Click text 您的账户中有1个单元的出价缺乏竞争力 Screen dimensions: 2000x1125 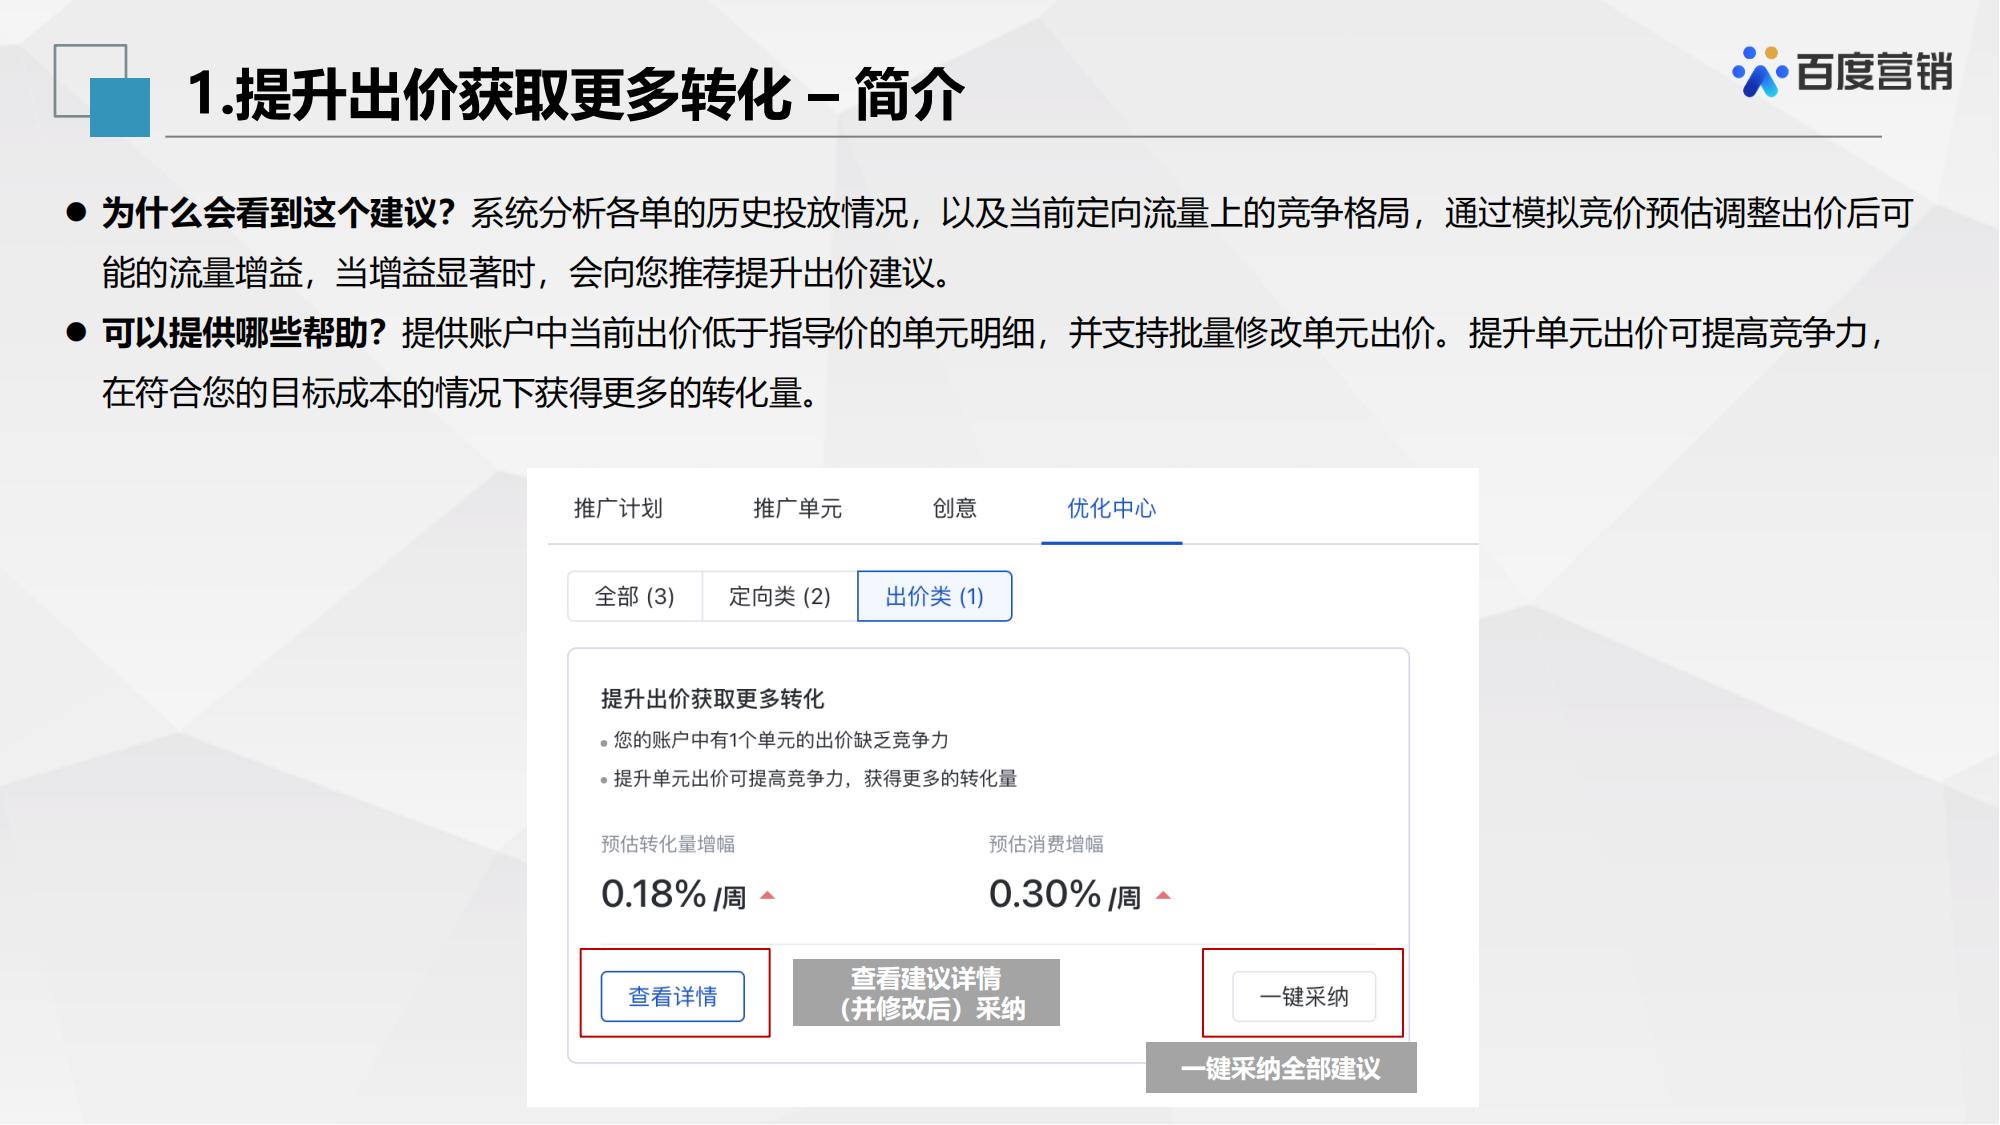click(x=781, y=740)
